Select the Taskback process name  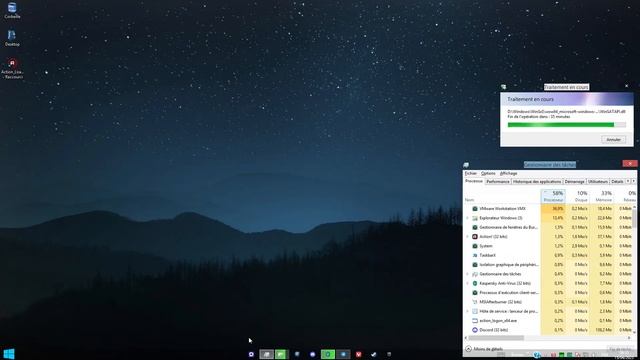click(487, 255)
